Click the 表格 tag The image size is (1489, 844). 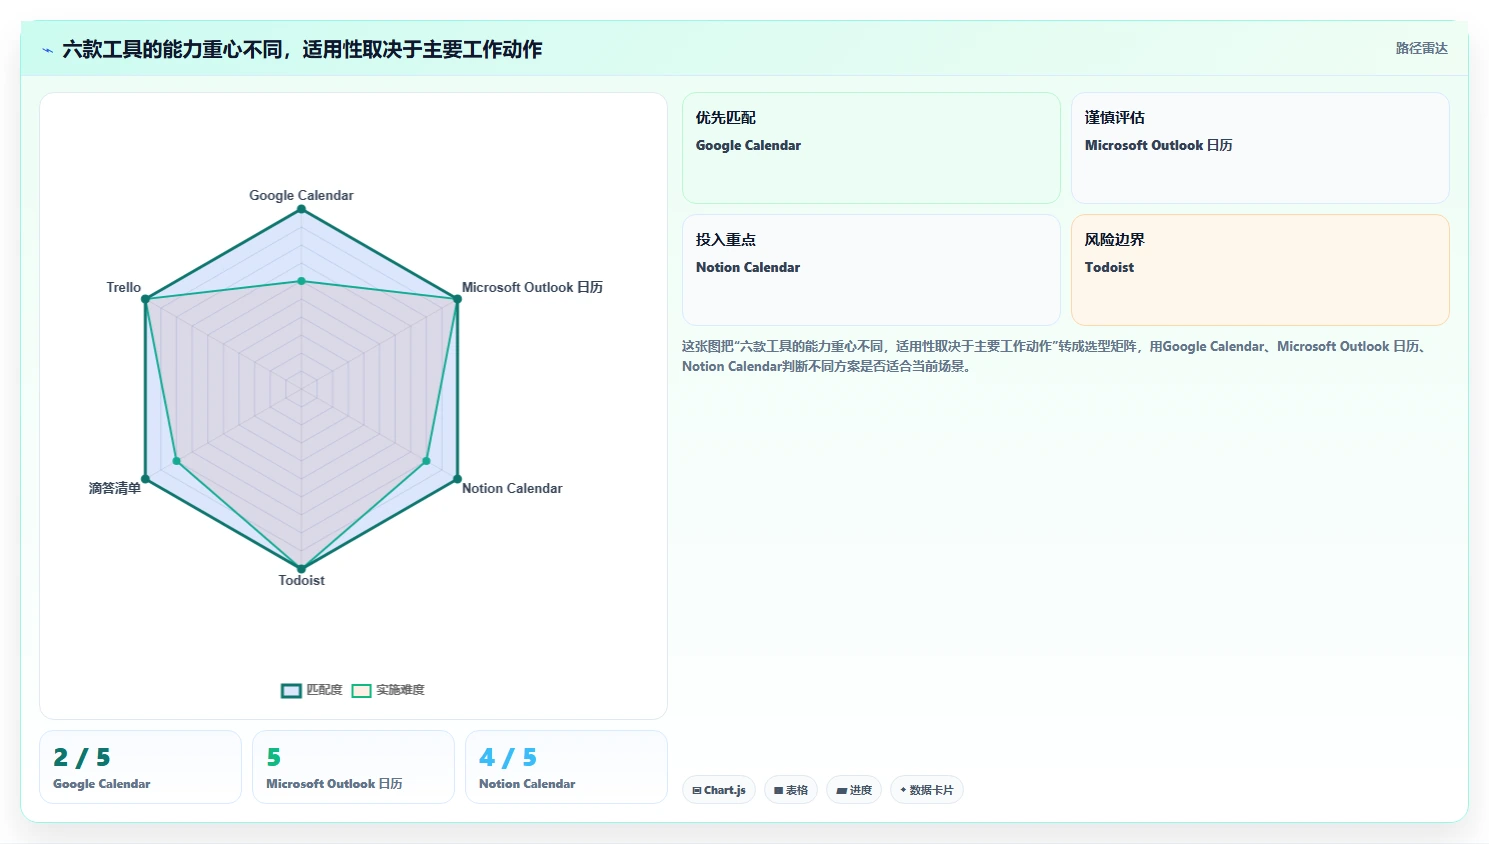(x=791, y=790)
